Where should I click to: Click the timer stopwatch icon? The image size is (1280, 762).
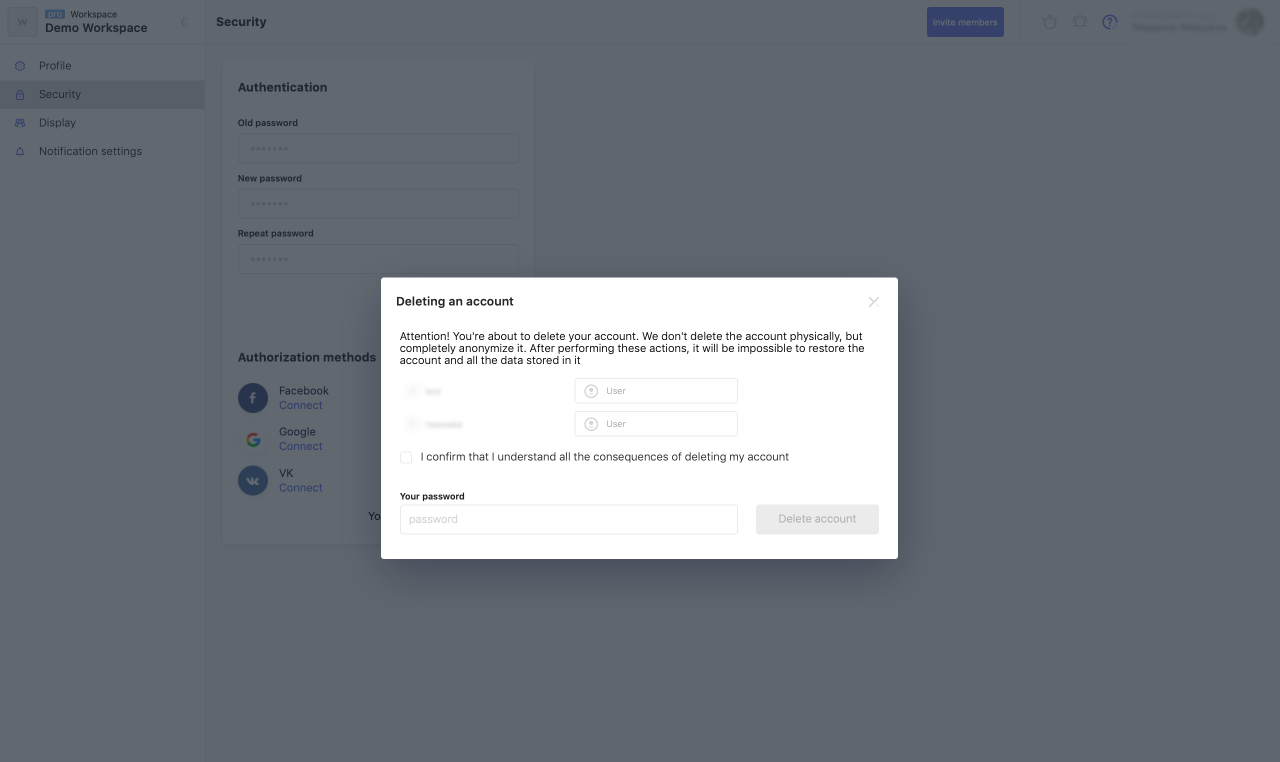1050,22
